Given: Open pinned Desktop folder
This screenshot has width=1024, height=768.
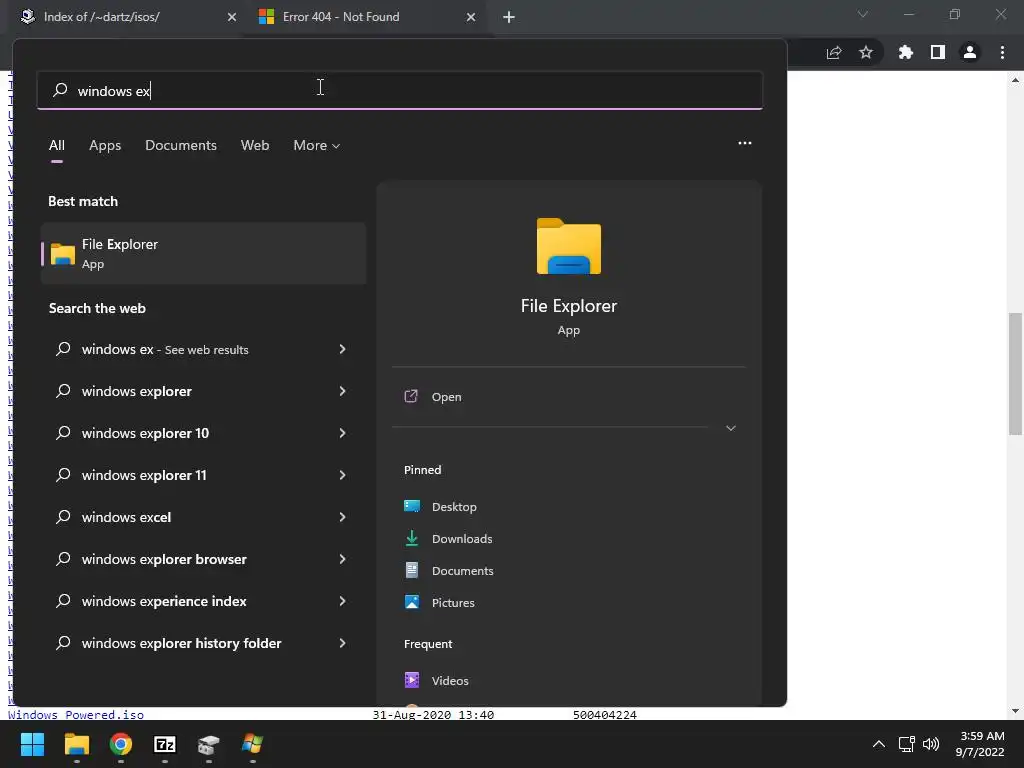Looking at the screenshot, I should [454, 507].
